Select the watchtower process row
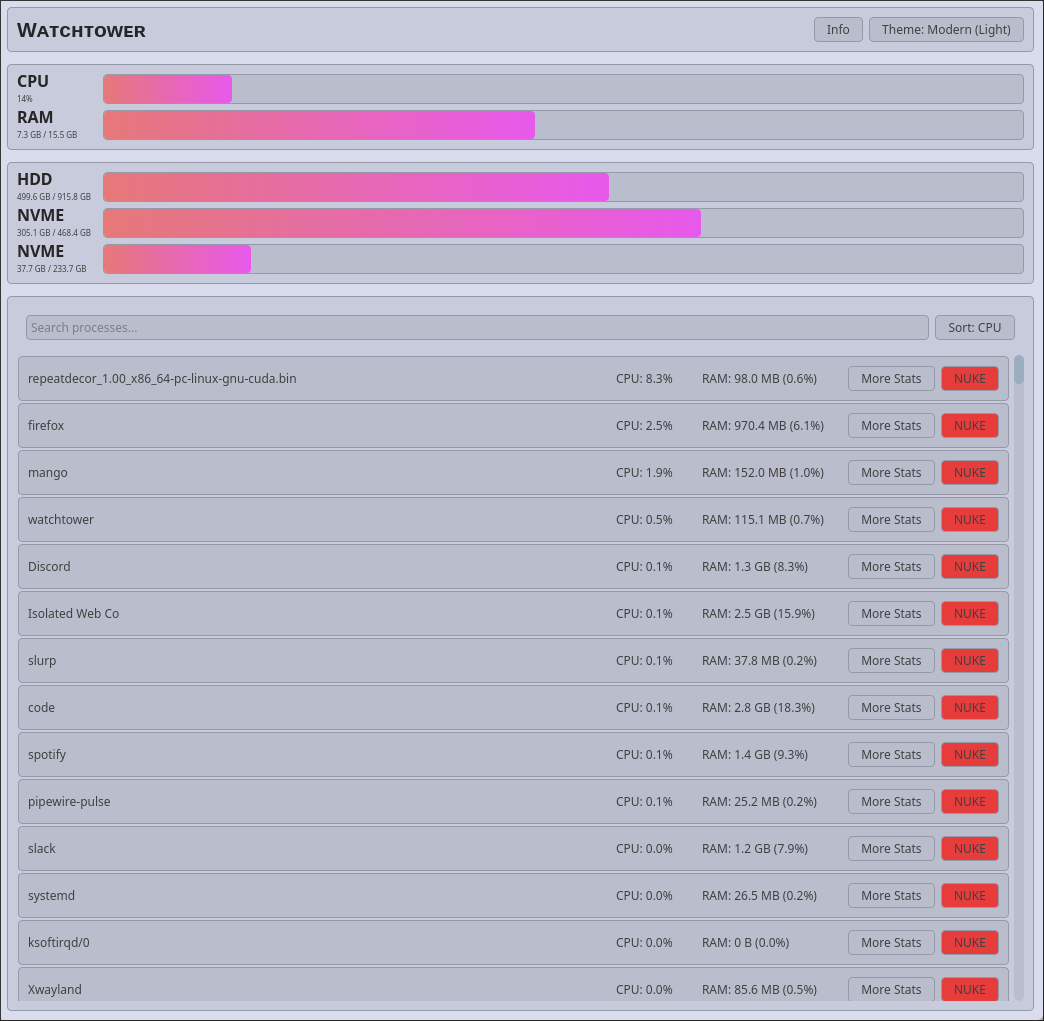This screenshot has height=1021, width=1044. coord(300,520)
